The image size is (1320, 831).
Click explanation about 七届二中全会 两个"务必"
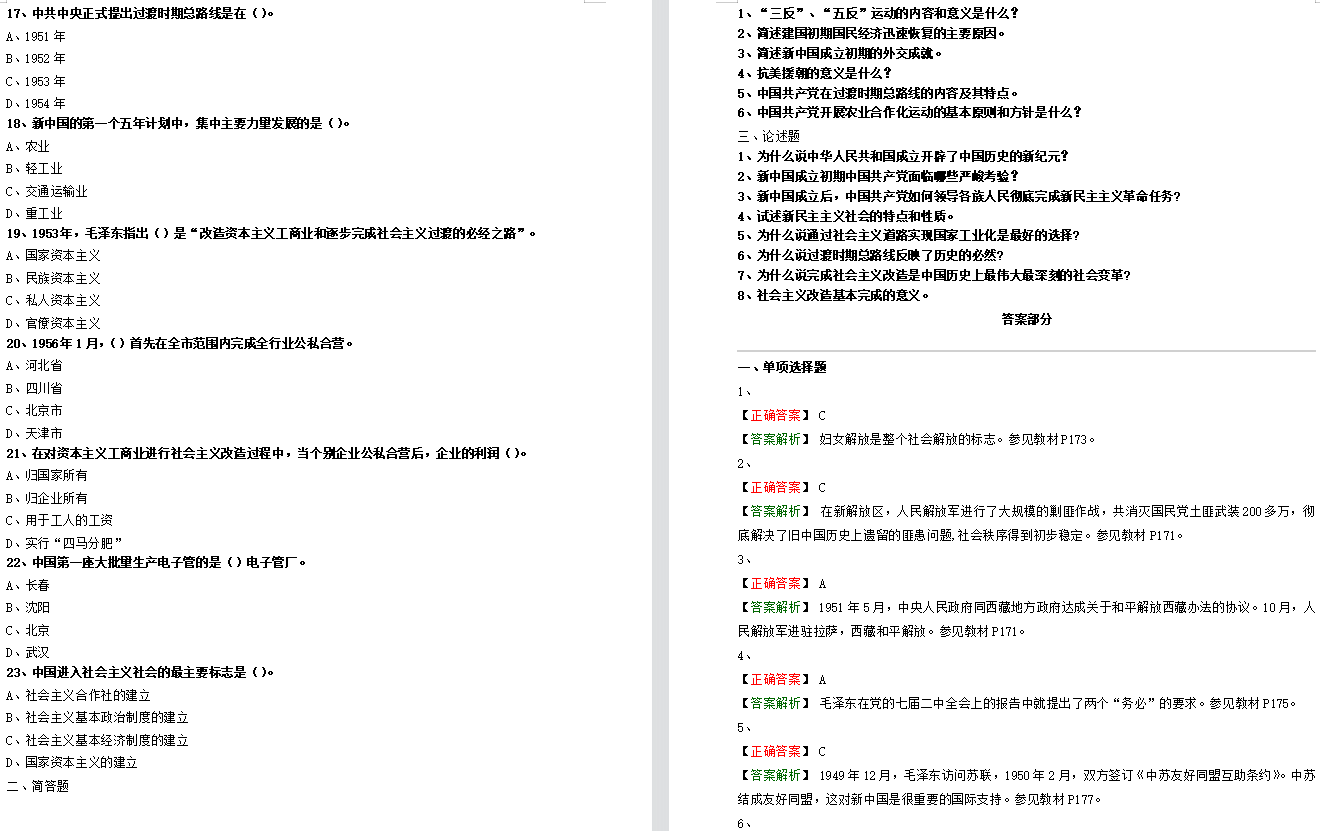[x=1017, y=704]
